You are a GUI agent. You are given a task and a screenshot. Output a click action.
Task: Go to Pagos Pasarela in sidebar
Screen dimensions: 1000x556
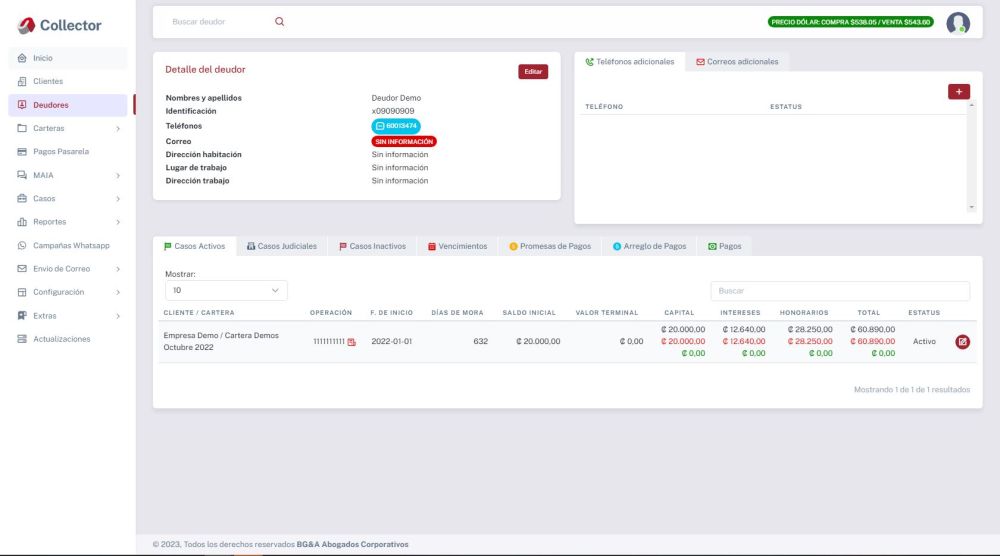pyautogui.click(x=60, y=151)
